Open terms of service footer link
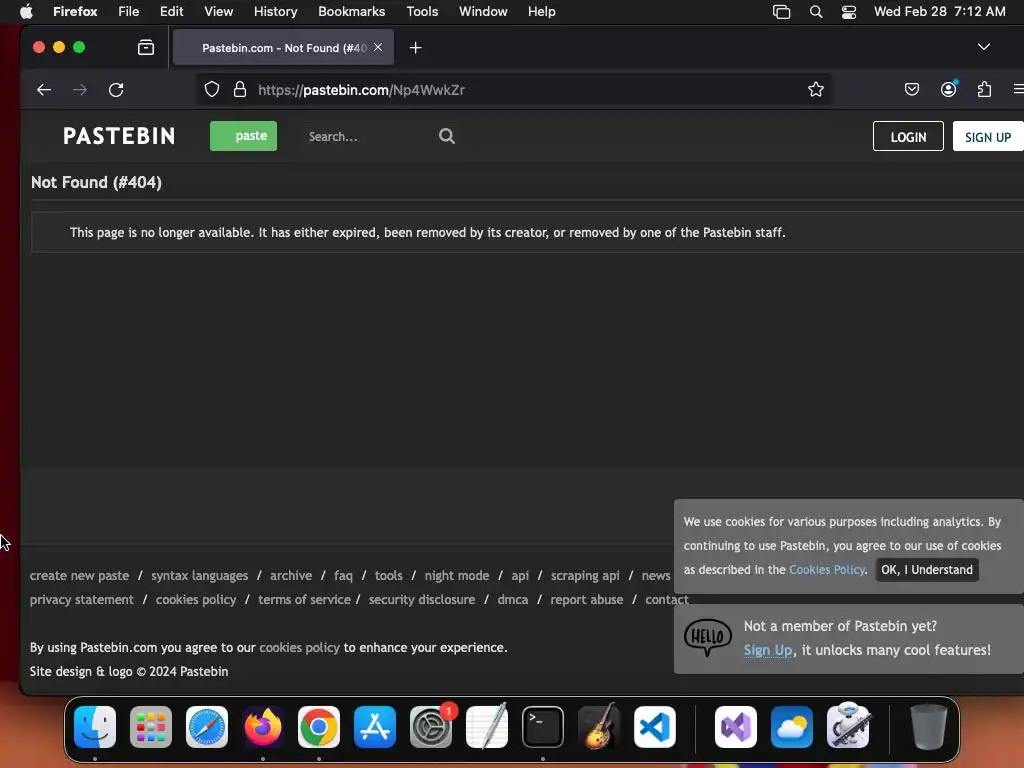Screen dimensions: 1024x768 304,600
